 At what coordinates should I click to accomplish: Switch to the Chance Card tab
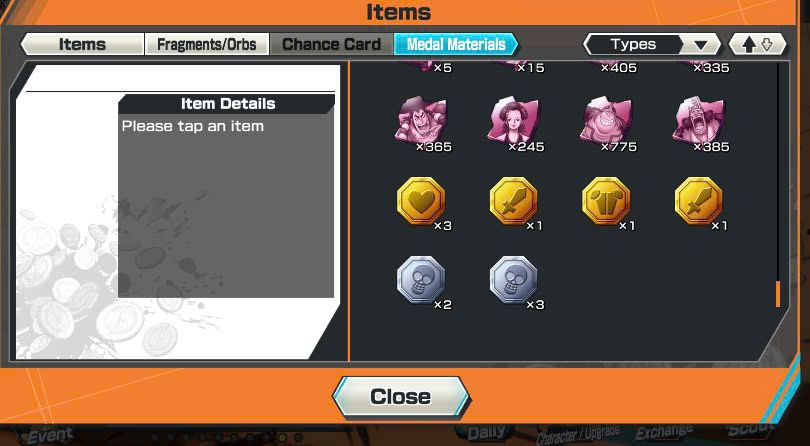click(331, 44)
